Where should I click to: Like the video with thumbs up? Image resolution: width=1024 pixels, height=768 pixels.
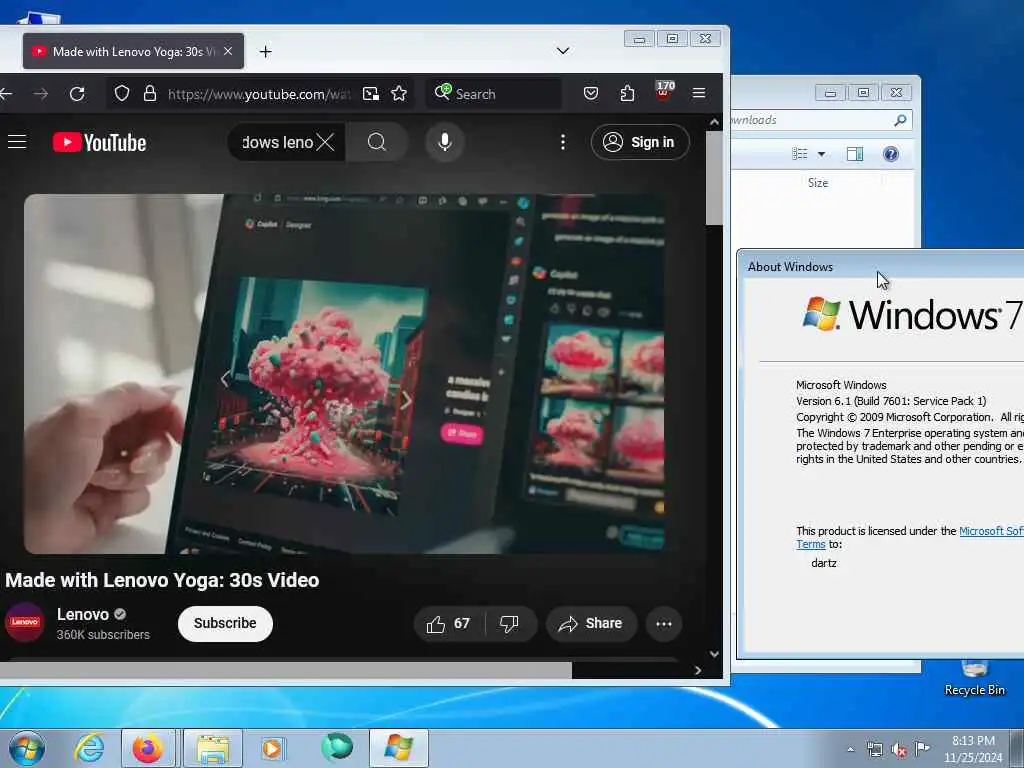449,624
